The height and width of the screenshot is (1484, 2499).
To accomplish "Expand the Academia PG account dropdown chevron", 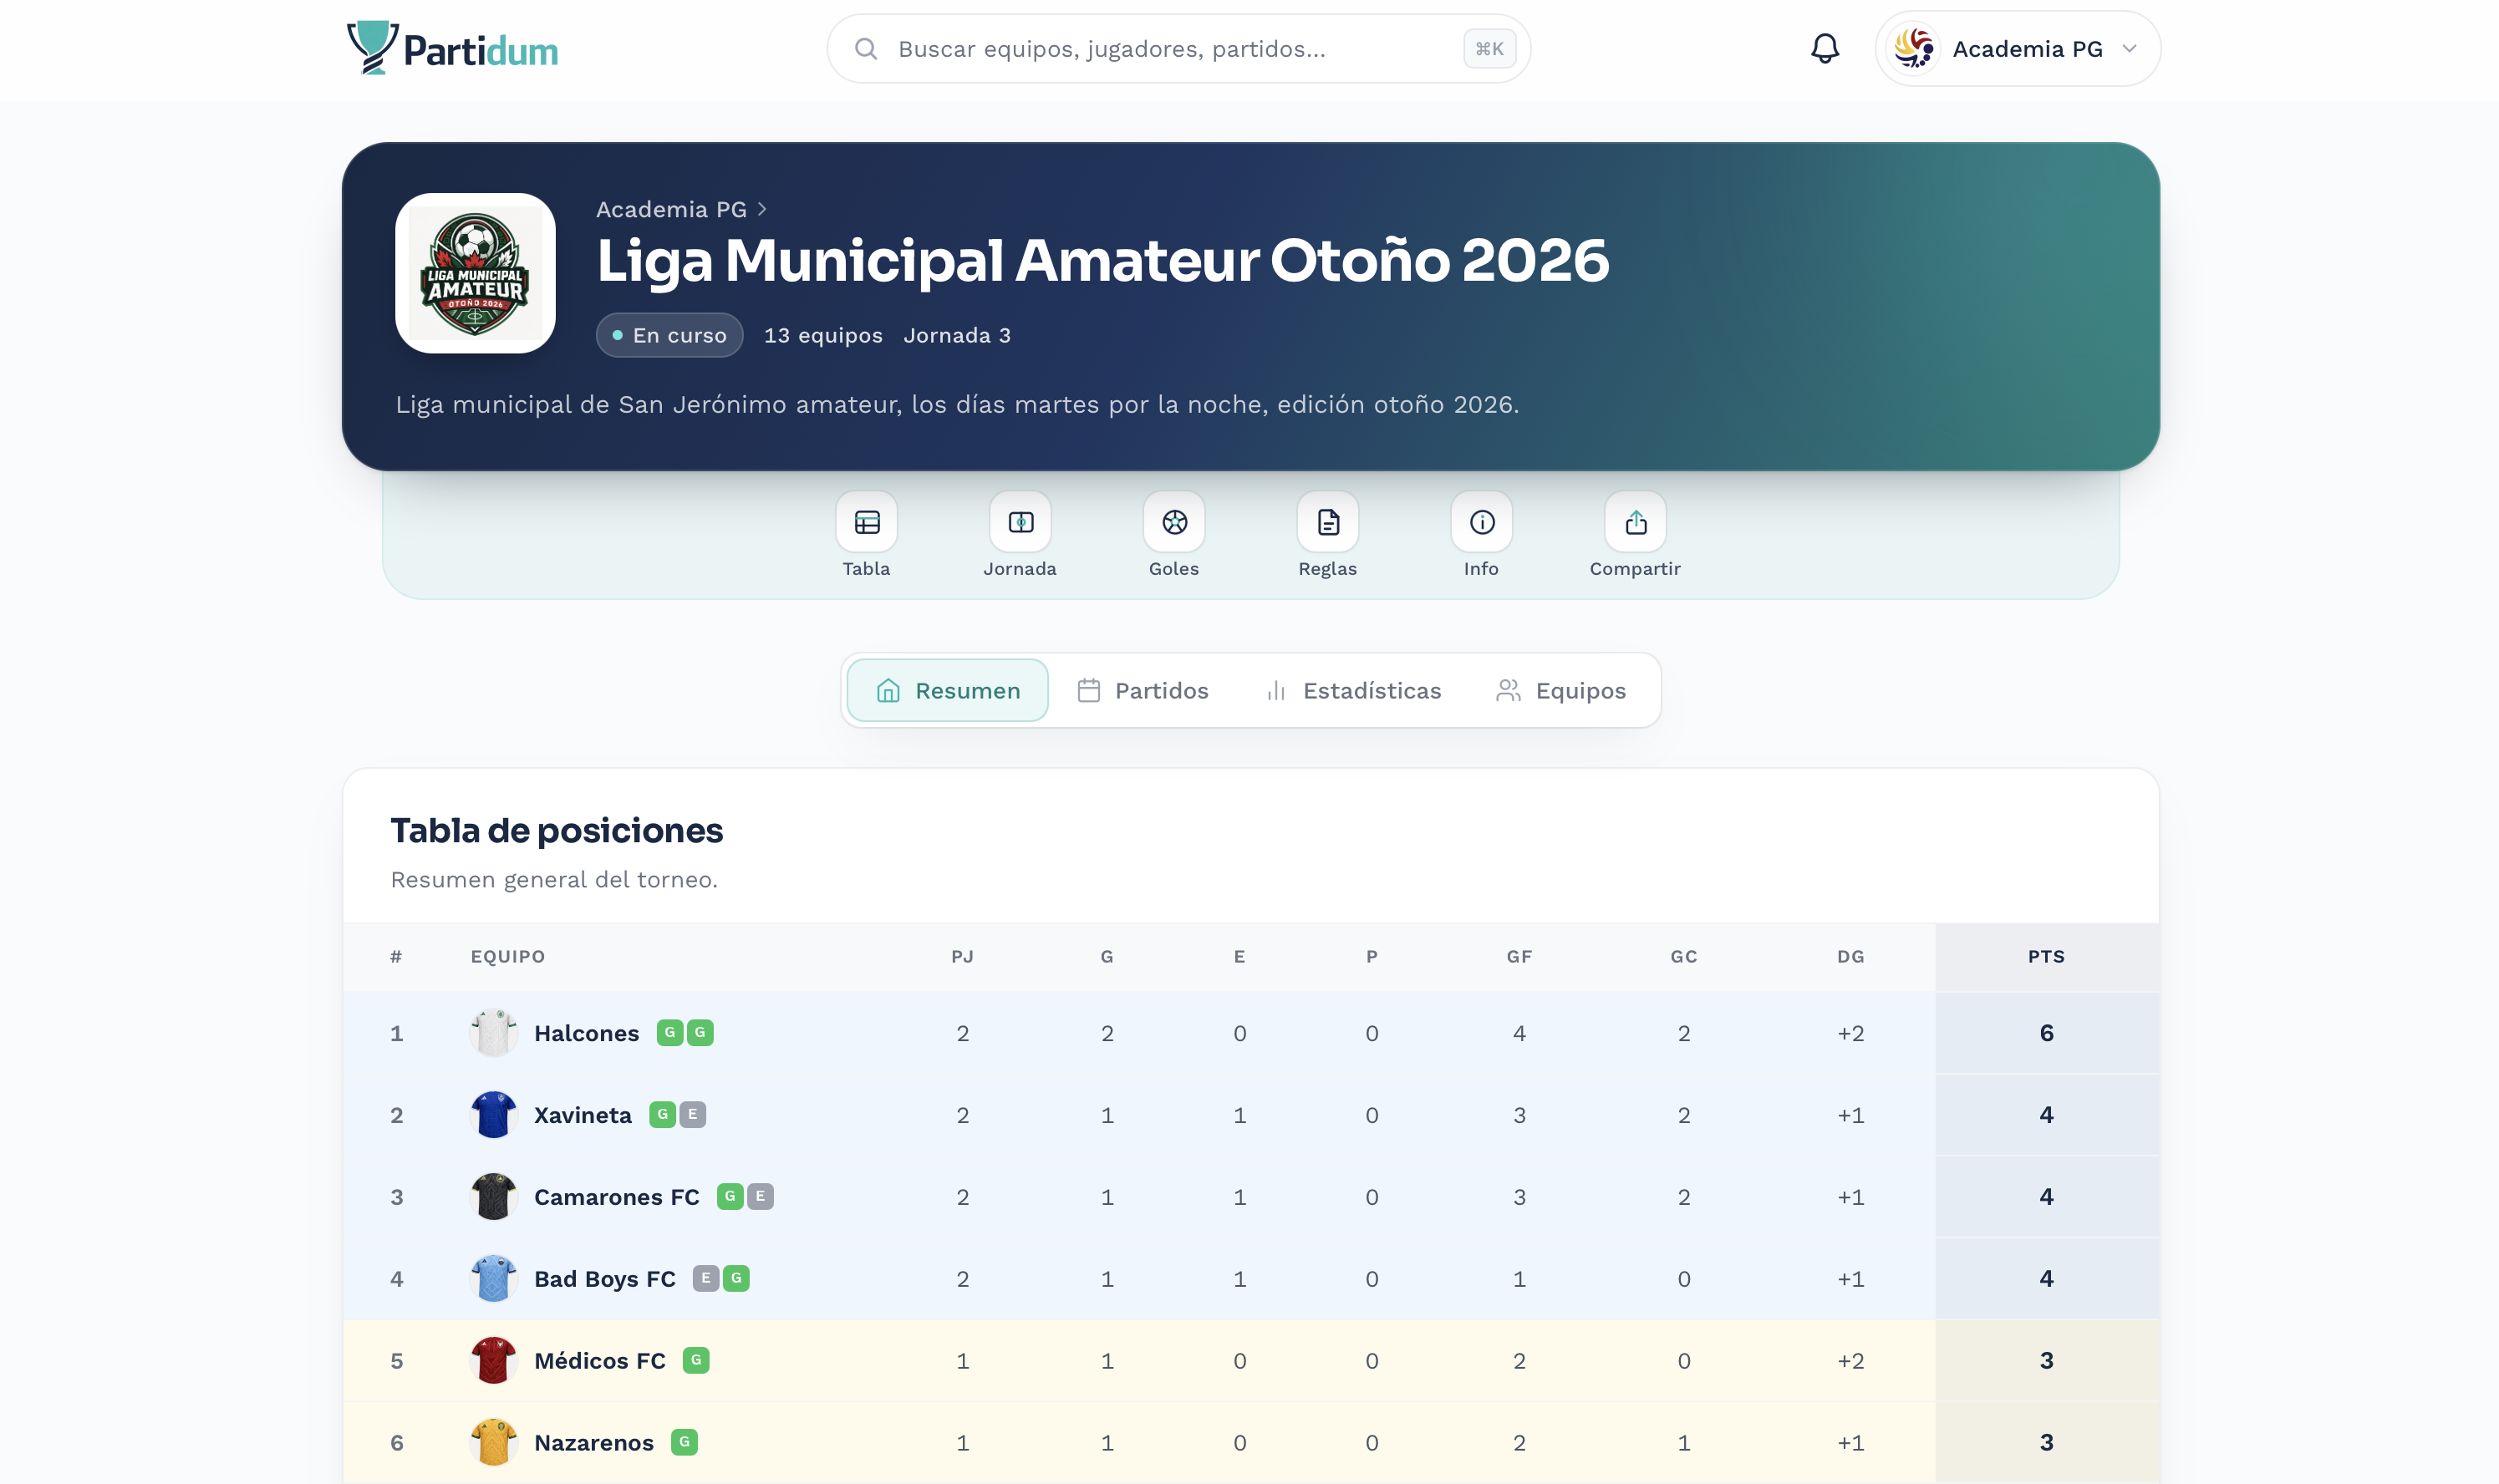I will [2129, 49].
